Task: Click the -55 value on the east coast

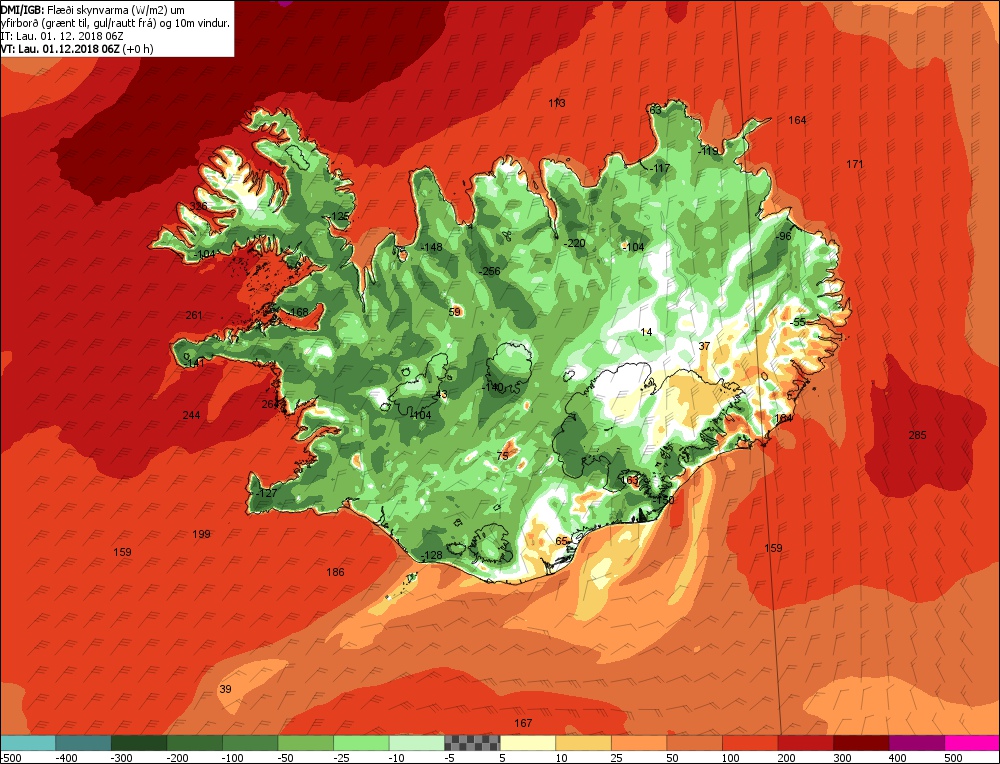Action: (x=798, y=323)
